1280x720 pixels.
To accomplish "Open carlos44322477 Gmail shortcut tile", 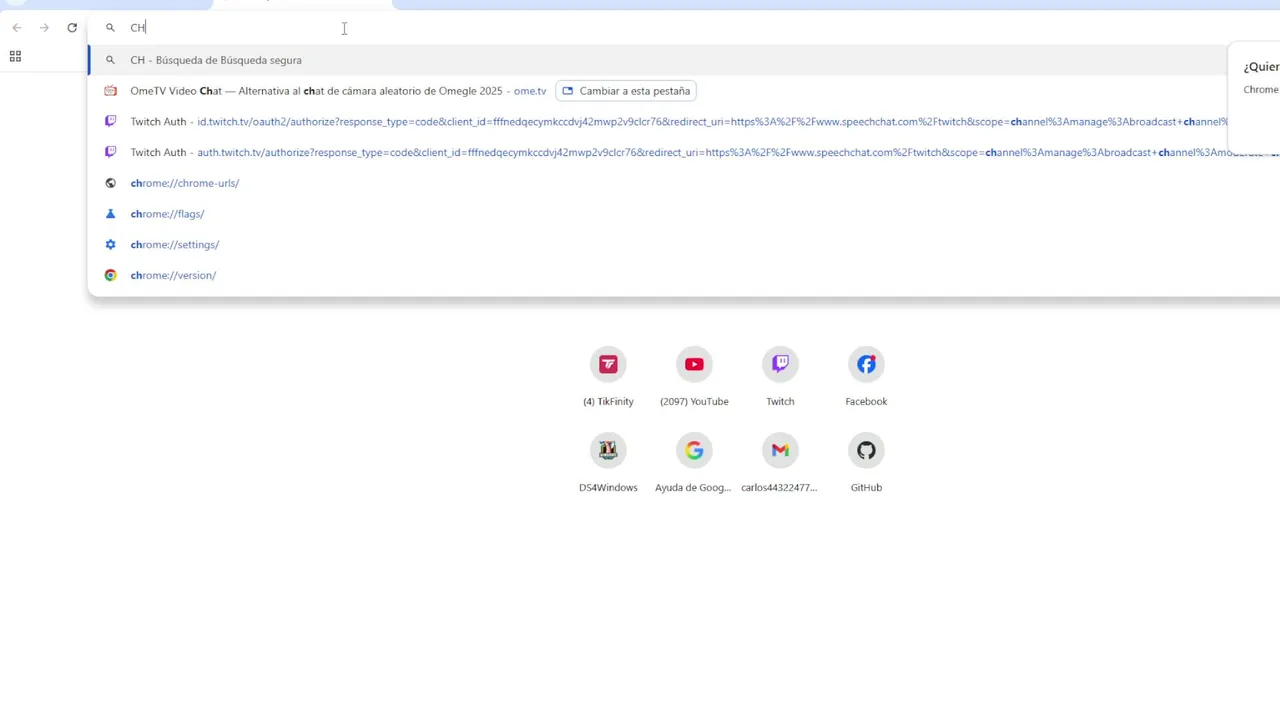I will [780, 463].
